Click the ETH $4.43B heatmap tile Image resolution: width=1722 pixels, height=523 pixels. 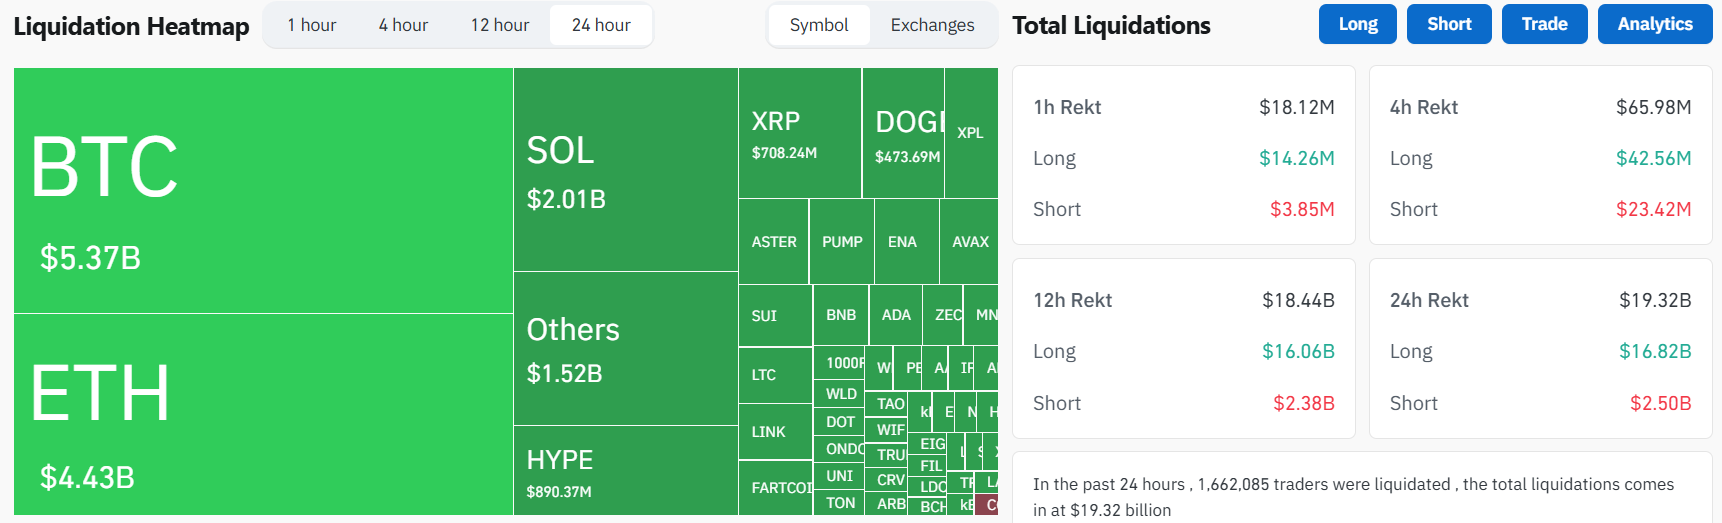click(262, 414)
